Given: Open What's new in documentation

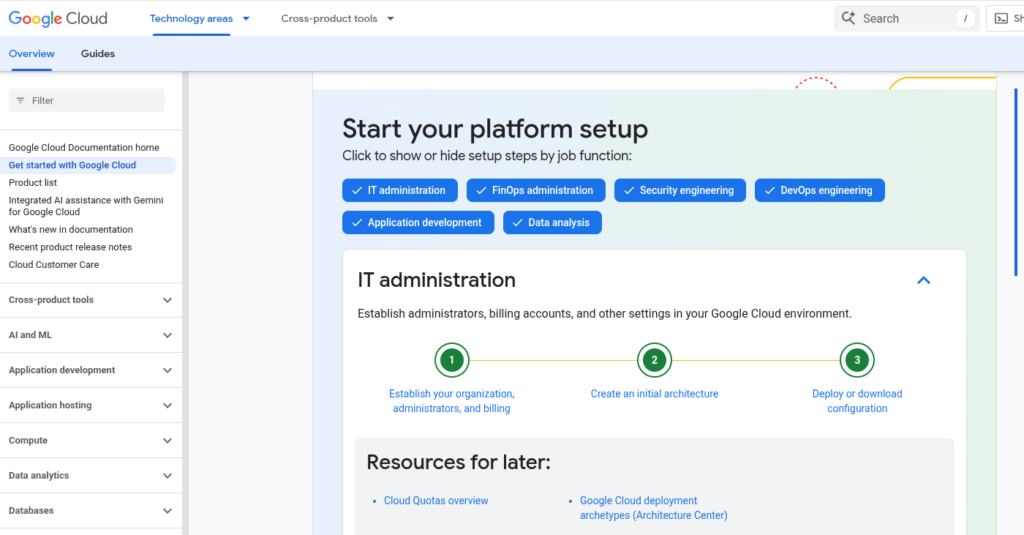Looking at the screenshot, I should 71,229.
